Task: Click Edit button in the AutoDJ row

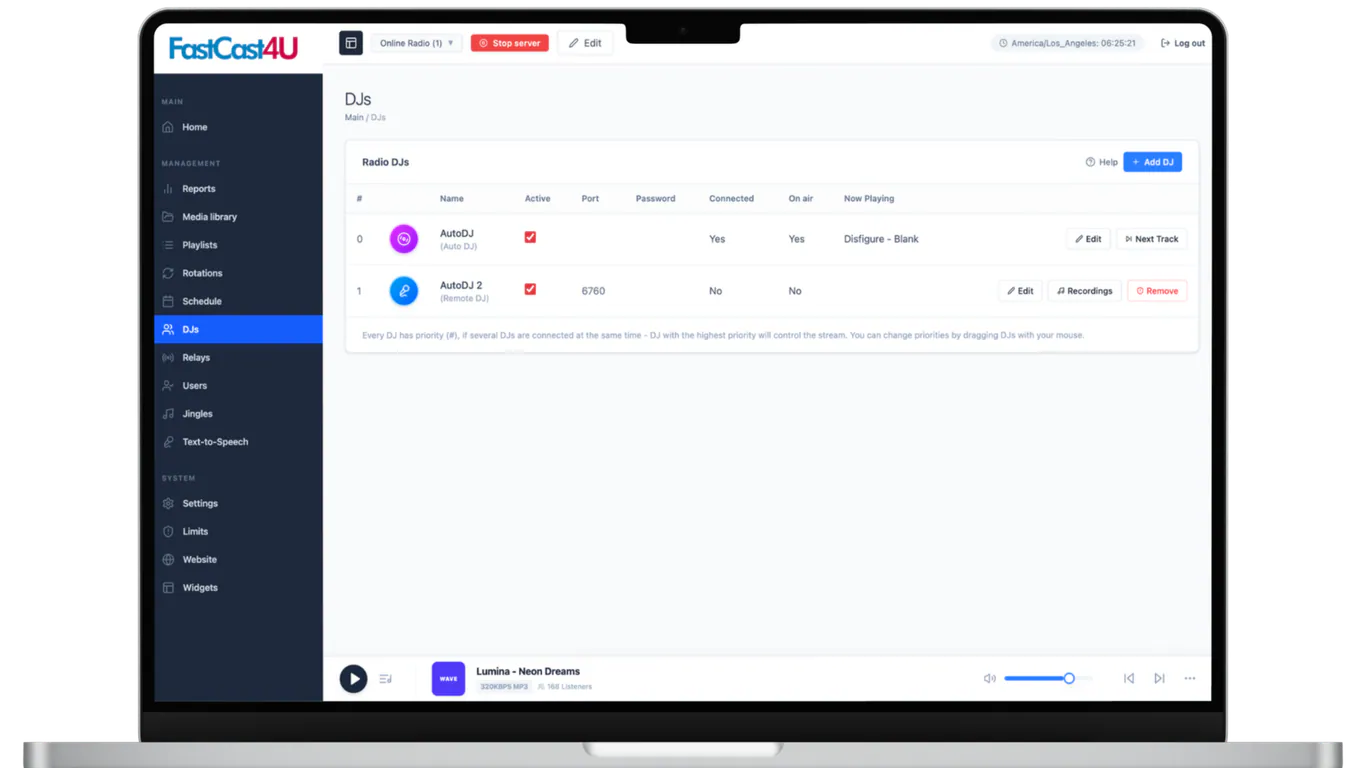Action: [x=1088, y=239]
